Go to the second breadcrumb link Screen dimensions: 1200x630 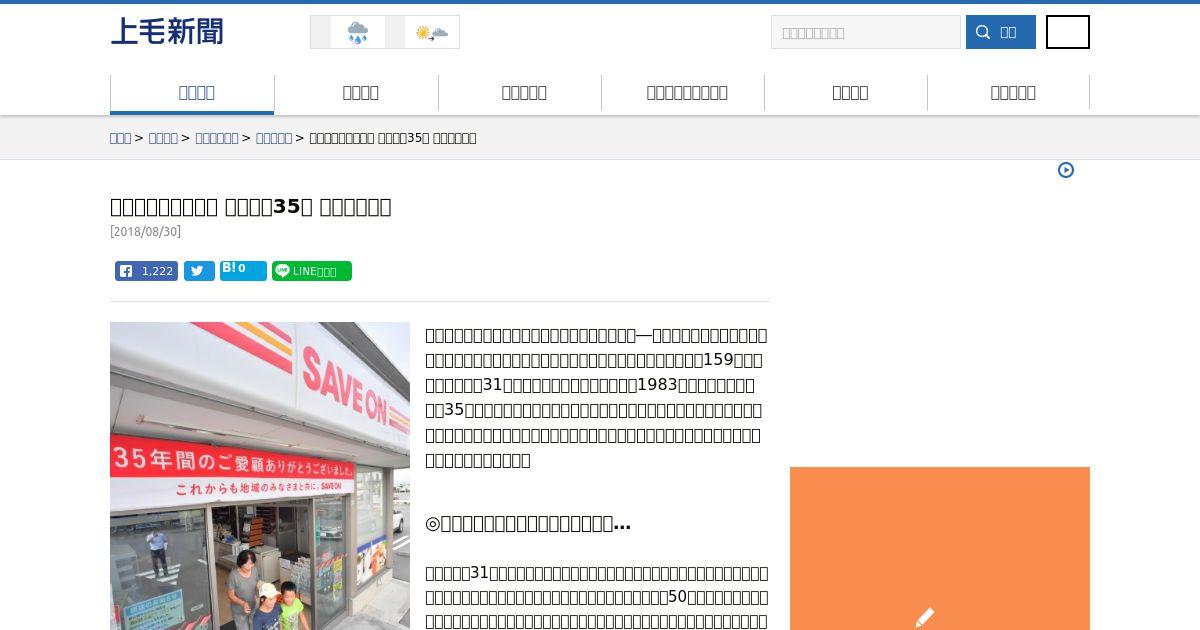(163, 138)
